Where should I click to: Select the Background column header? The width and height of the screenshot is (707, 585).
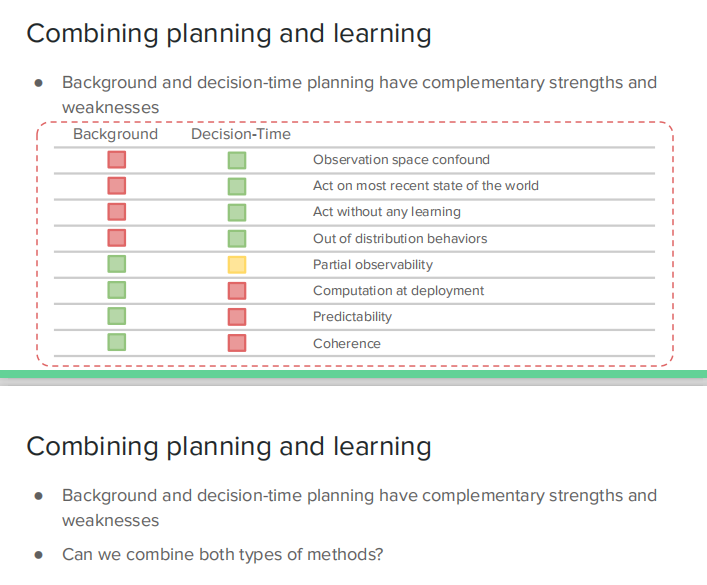click(115, 134)
